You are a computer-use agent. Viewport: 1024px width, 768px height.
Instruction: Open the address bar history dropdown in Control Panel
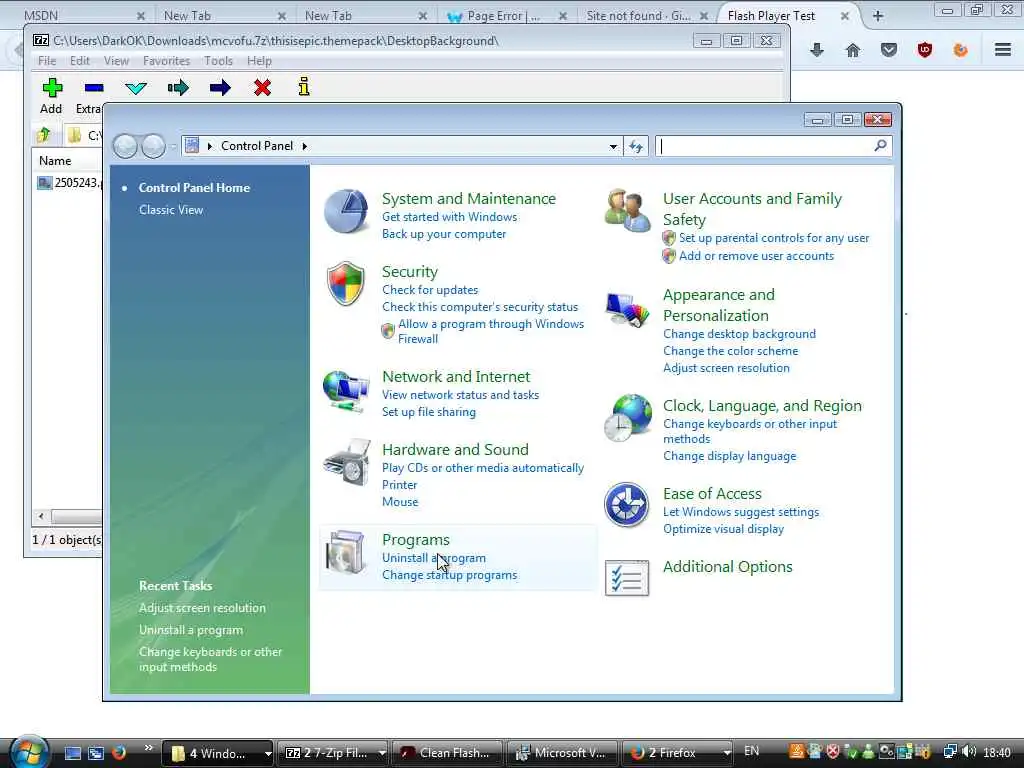click(613, 146)
